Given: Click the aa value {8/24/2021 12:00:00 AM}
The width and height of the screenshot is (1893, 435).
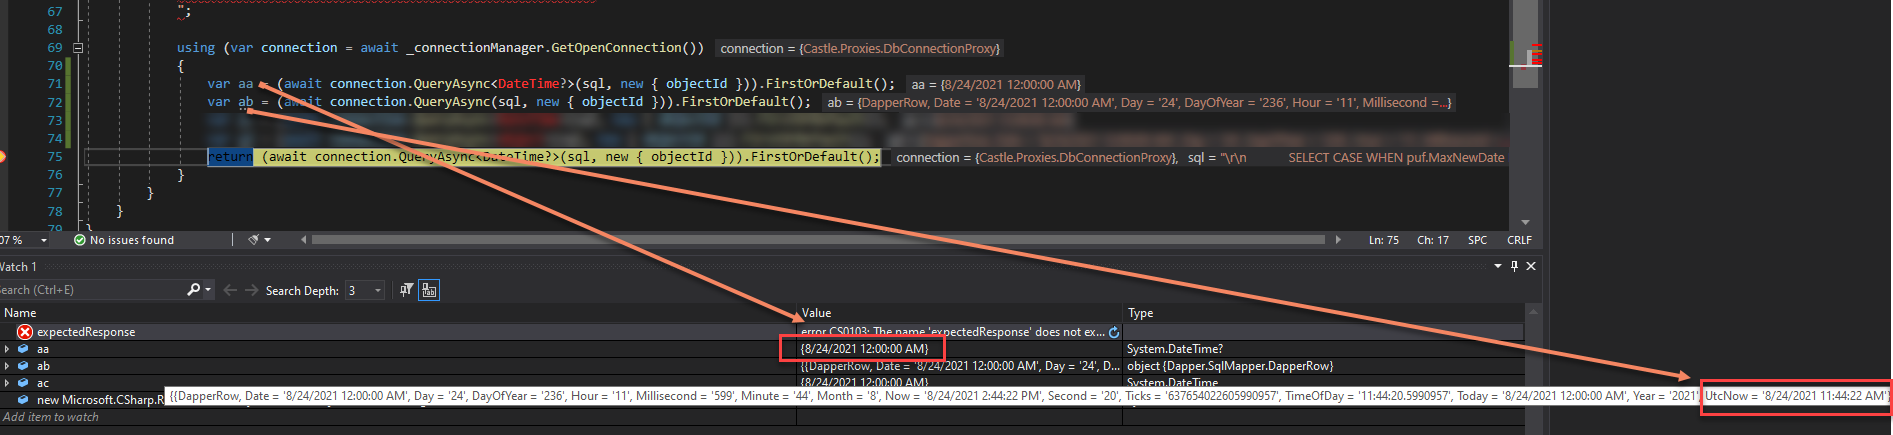Looking at the screenshot, I should [x=864, y=349].
